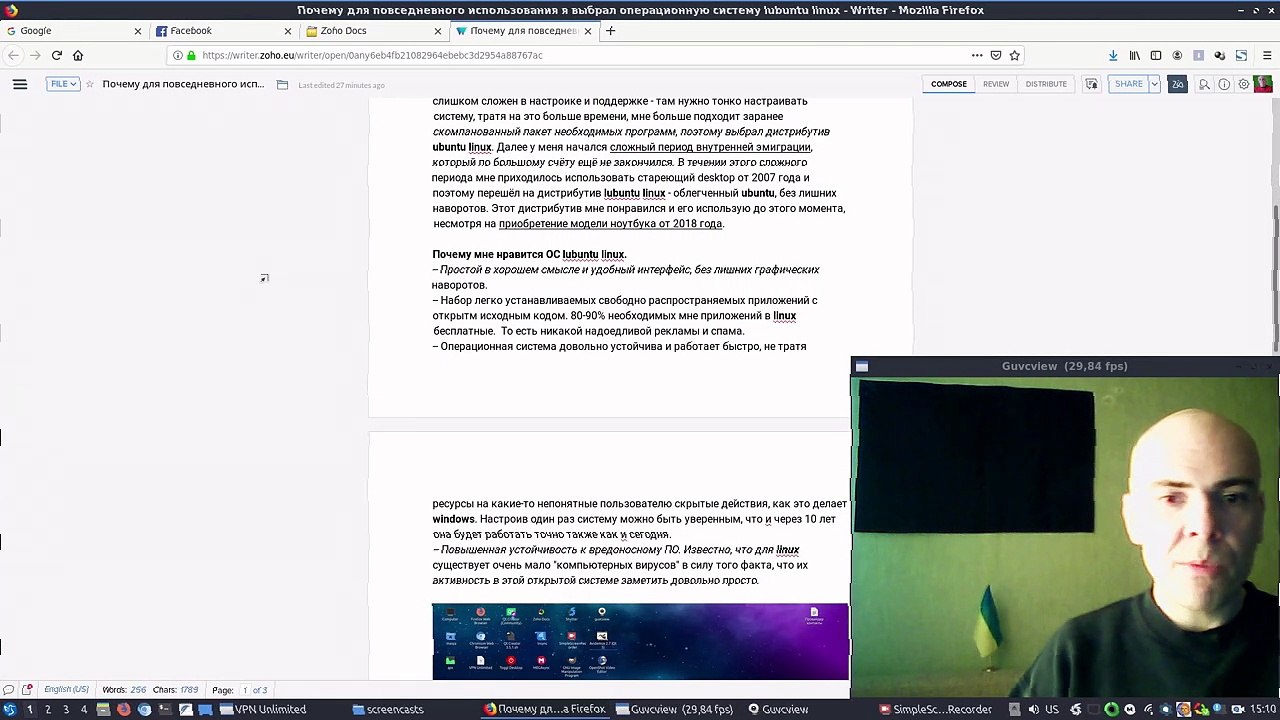Click the page number field
Viewport: 1280px width, 720px height.
pos(245,690)
